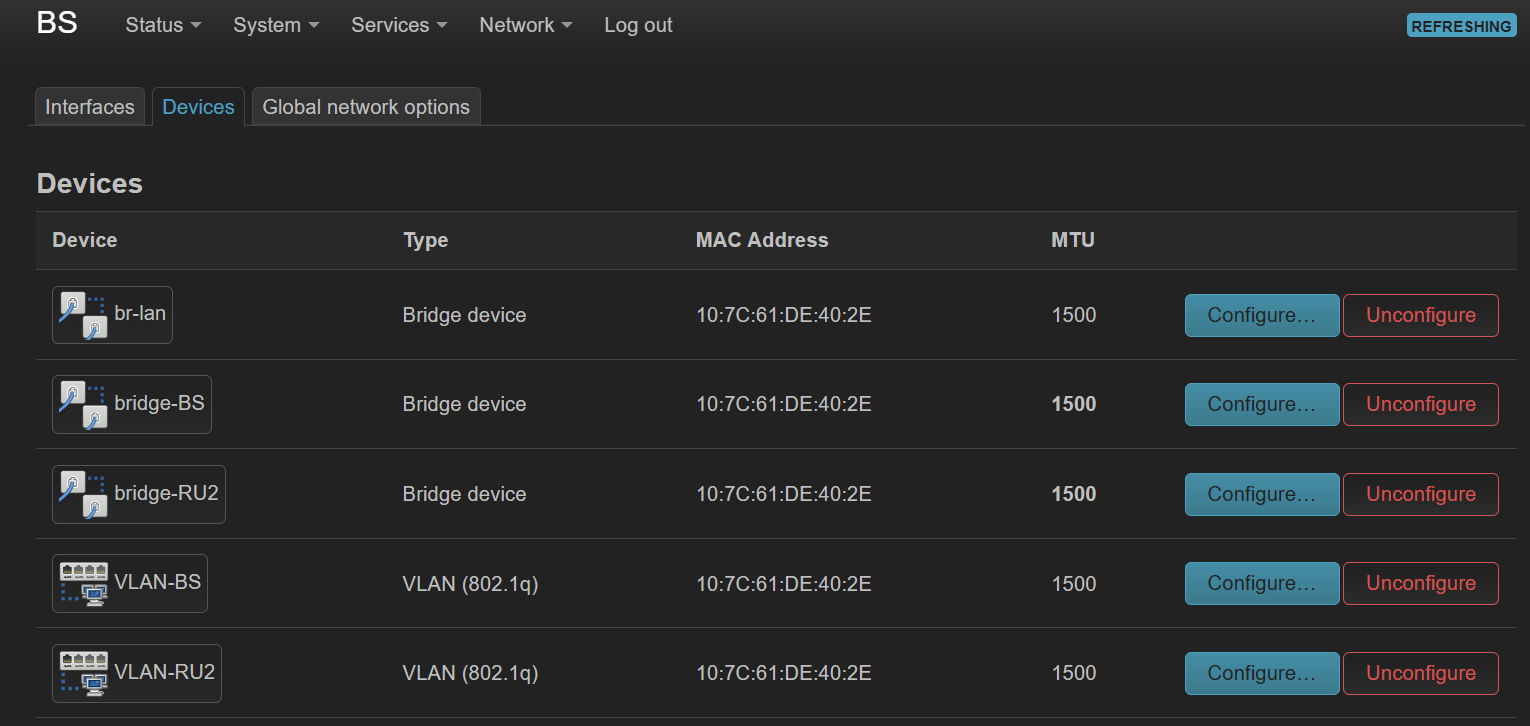
Task: Unconfigure the bridge-BS device
Action: pos(1420,404)
